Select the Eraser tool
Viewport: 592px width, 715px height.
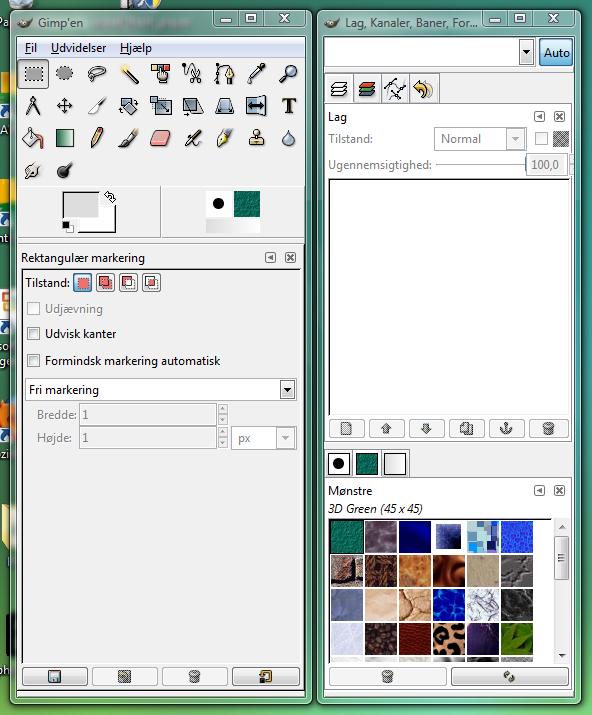[161, 138]
